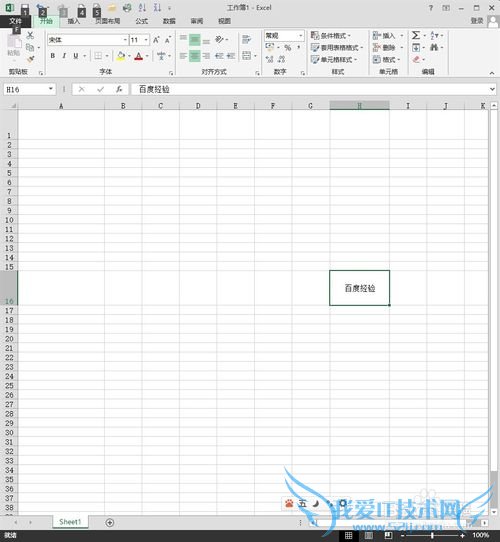Toggle align text right
The width and height of the screenshot is (500, 542).
(206, 56)
